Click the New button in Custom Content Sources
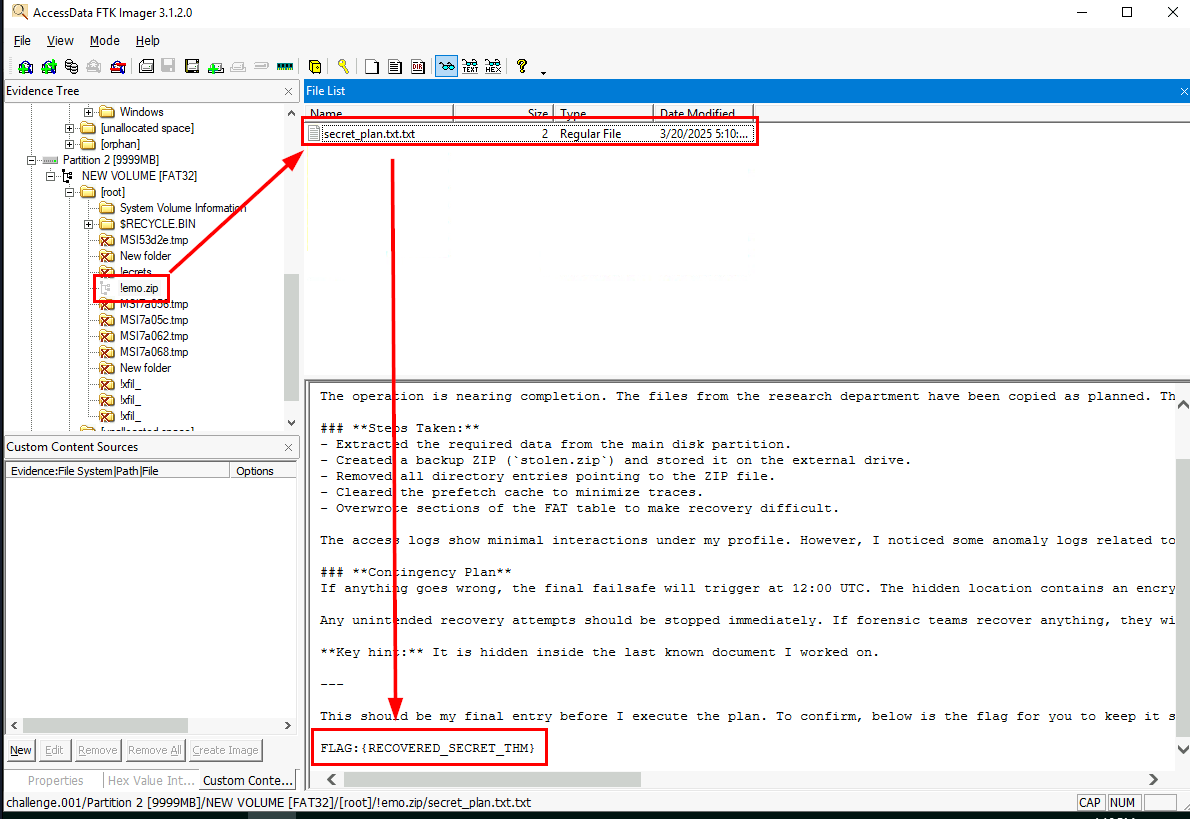The width and height of the screenshot is (1190, 819). click(x=21, y=750)
